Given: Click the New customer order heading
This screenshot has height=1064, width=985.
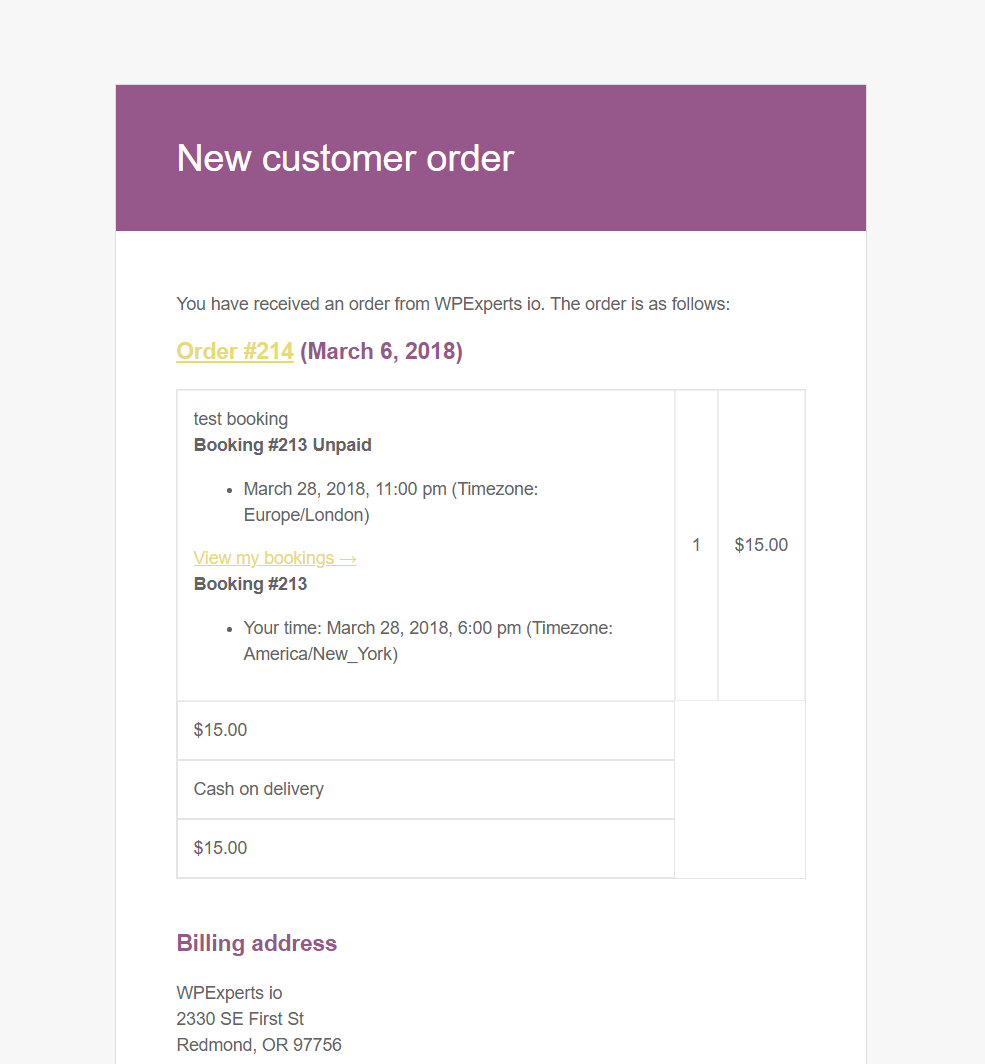Looking at the screenshot, I should click(x=345, y=158).
